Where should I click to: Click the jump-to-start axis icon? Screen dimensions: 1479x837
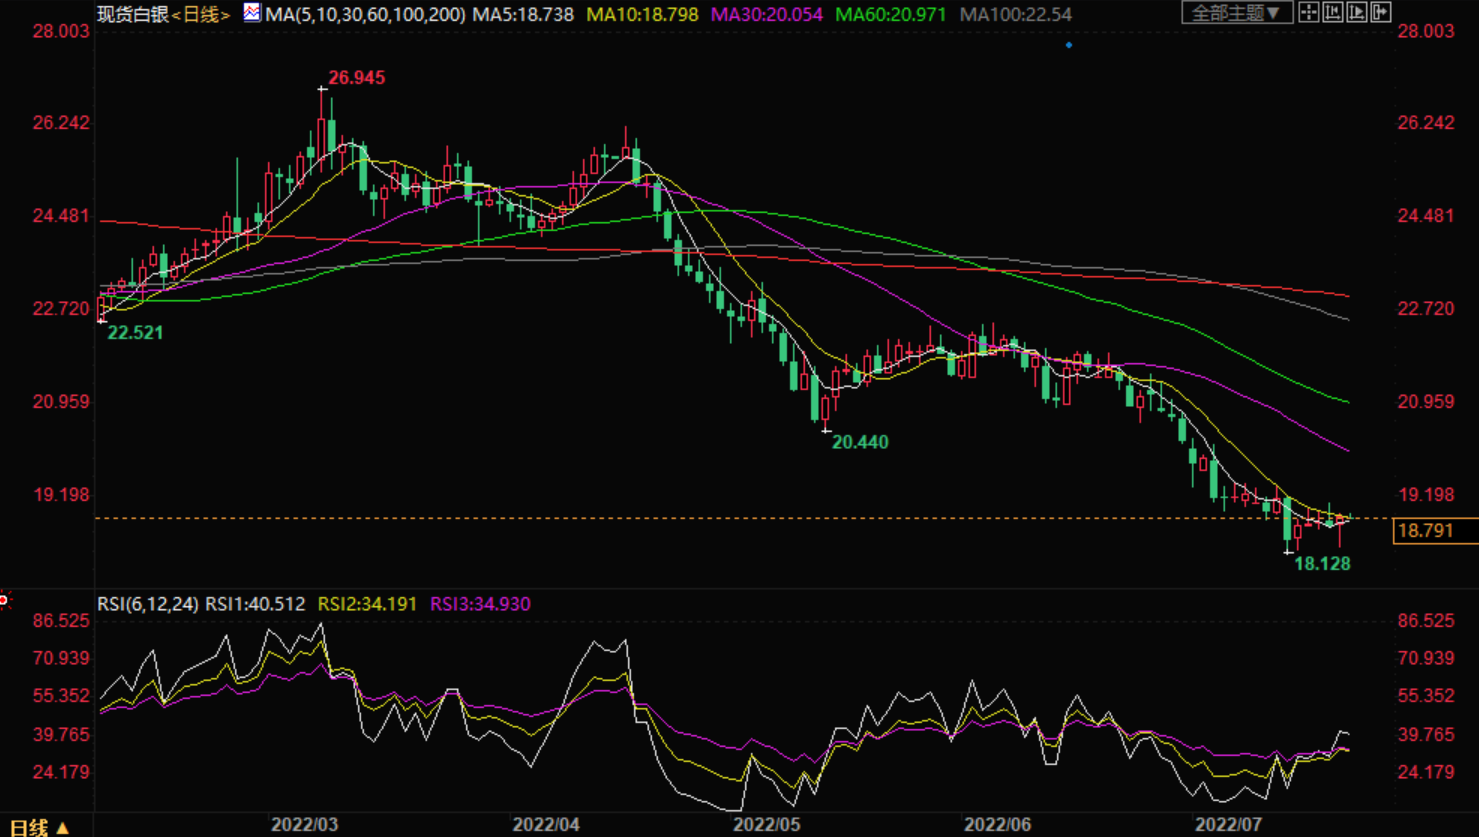point(1333,13)
